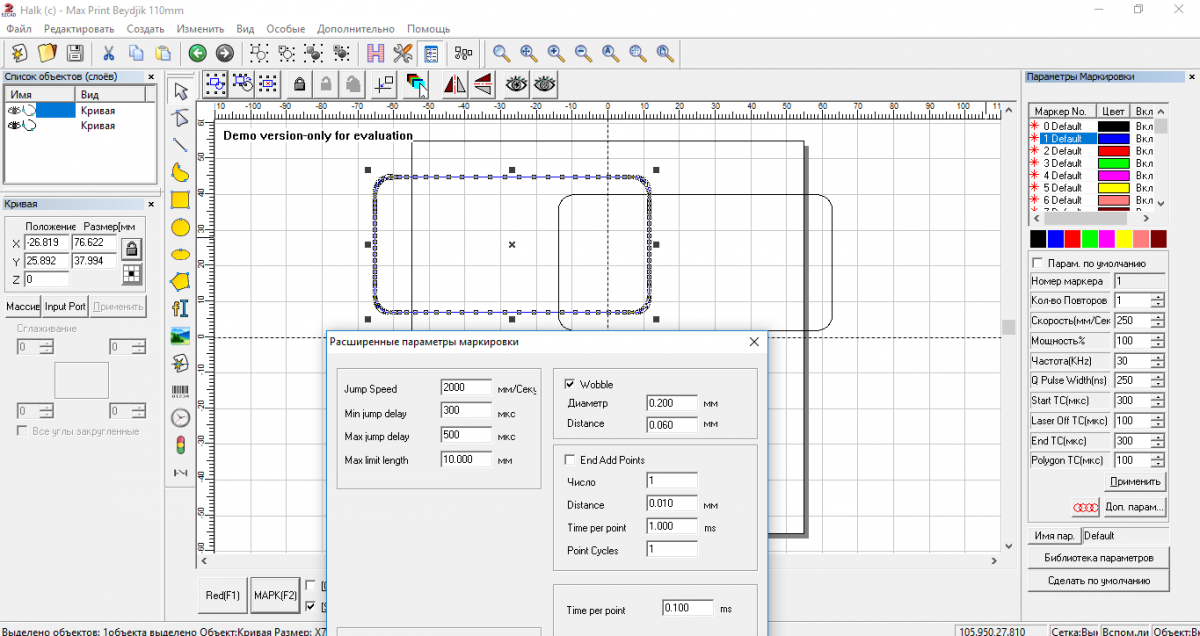The width and height of the screenshot is (1200, 636).
Task: Click the 'Скорость' speed spinner arrows
Action: [x=1157, y=321]
